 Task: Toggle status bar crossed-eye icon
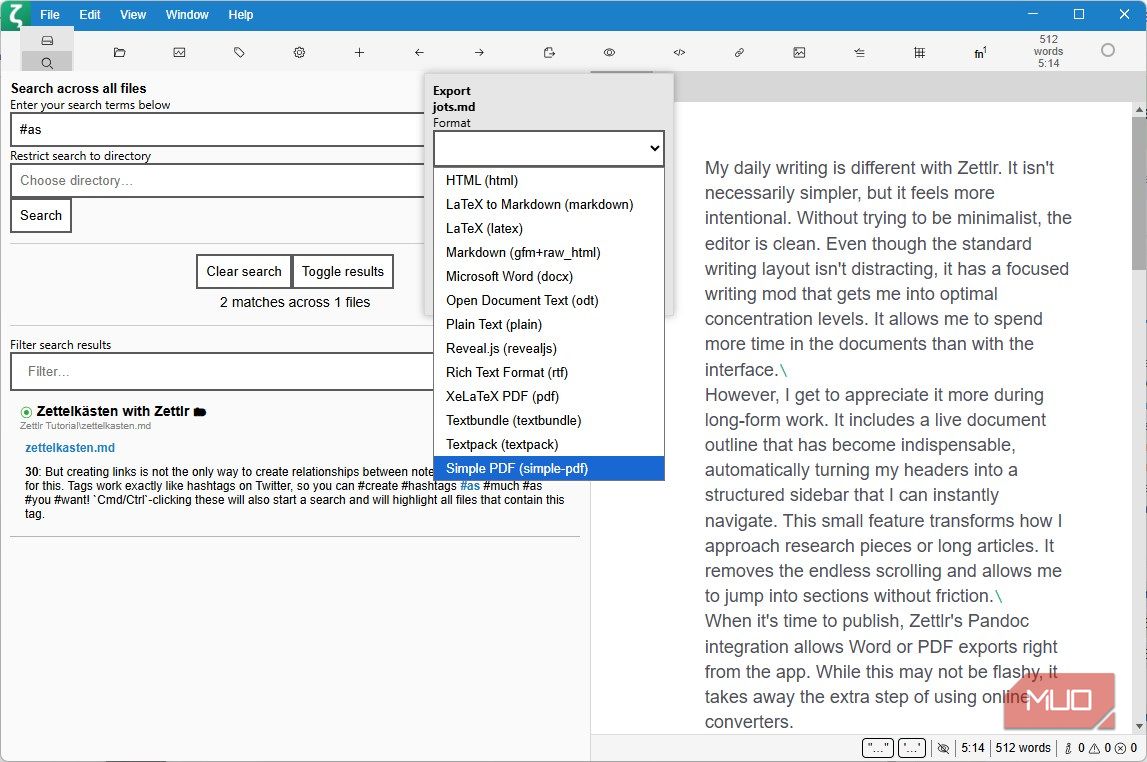point(944,748)
